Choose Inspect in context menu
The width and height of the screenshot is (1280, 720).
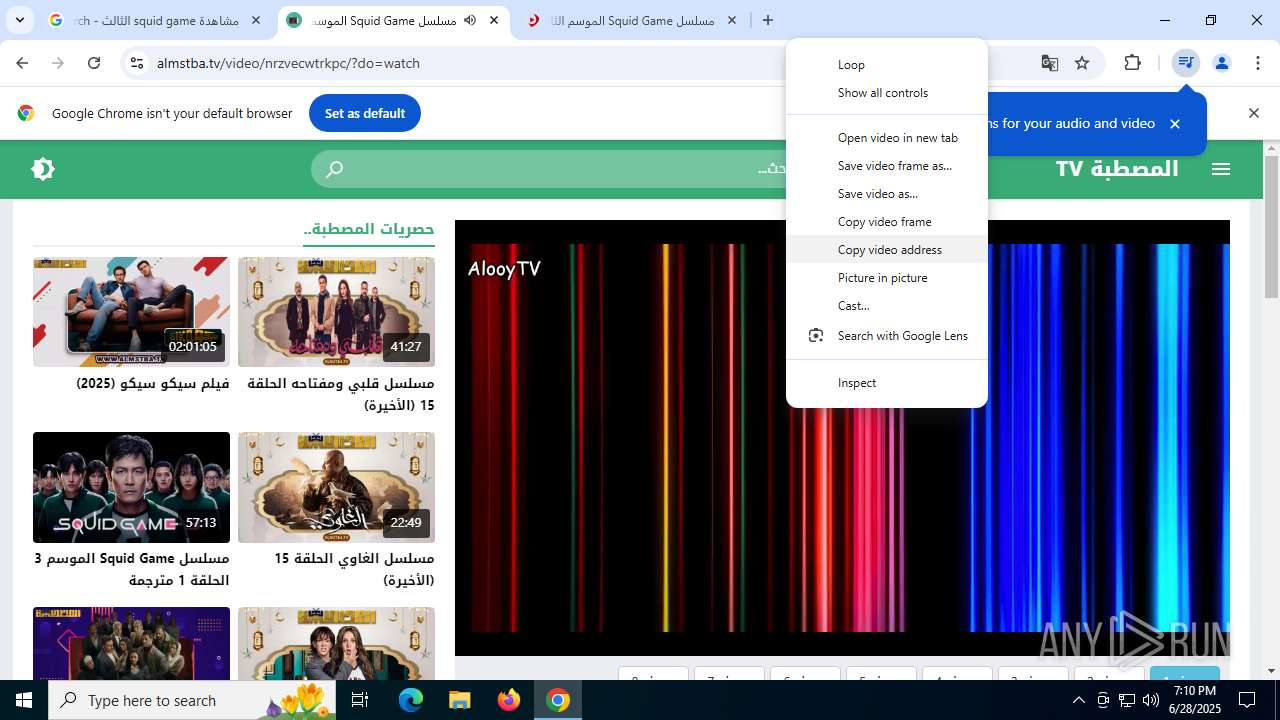pos(887,383)
